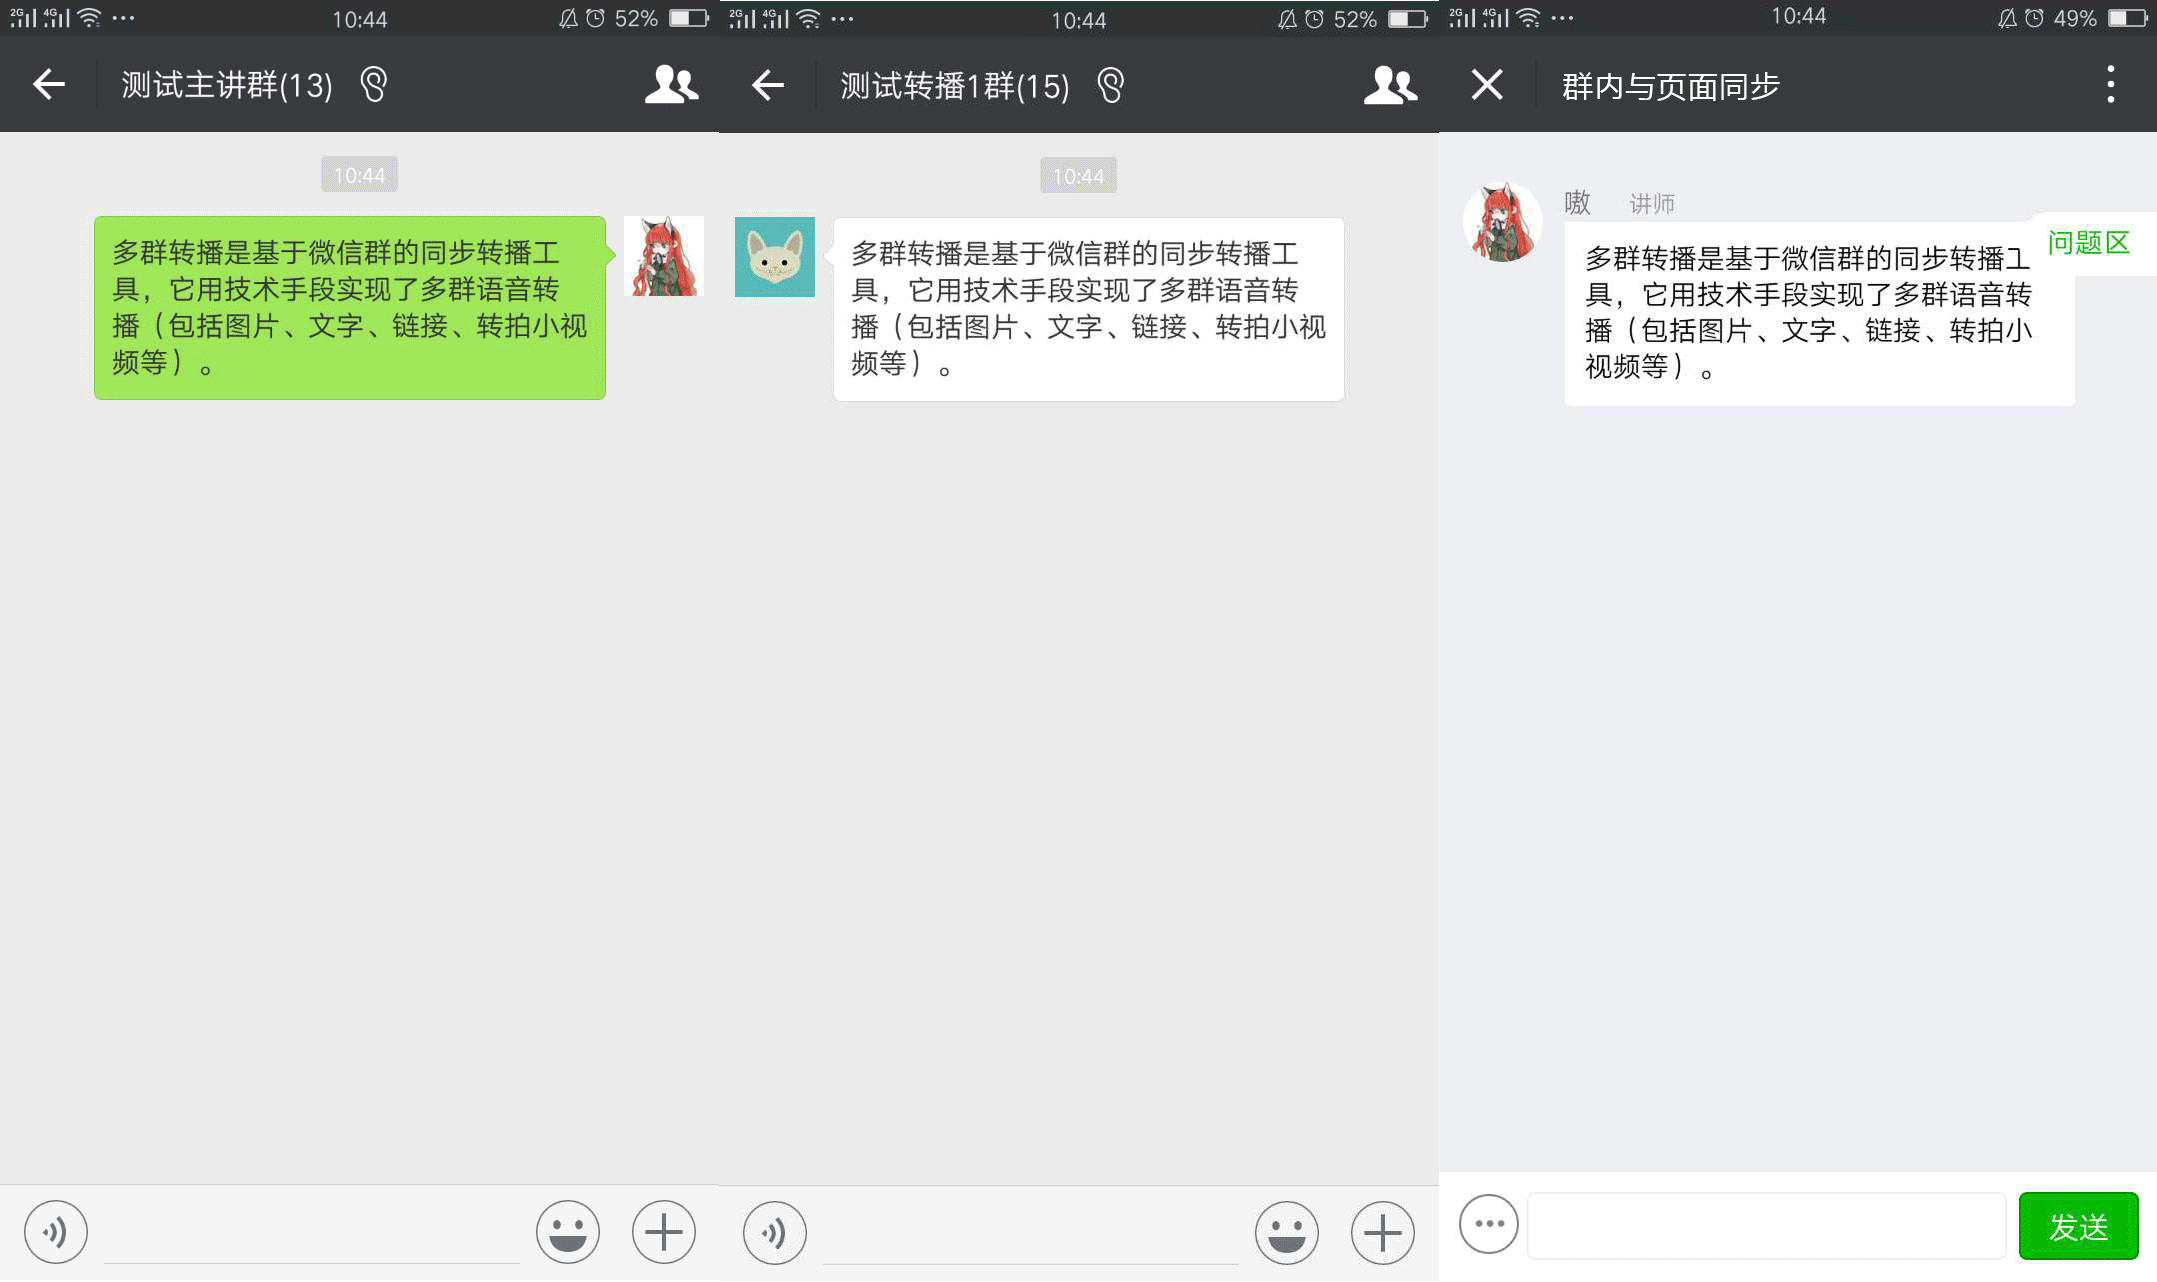
Task: Open emoji picker in 测试主讲群
Action: coord(566,1231)
